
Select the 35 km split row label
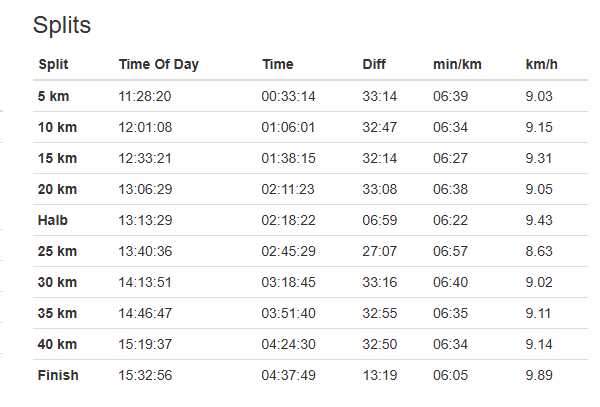[x=57, y=313]
